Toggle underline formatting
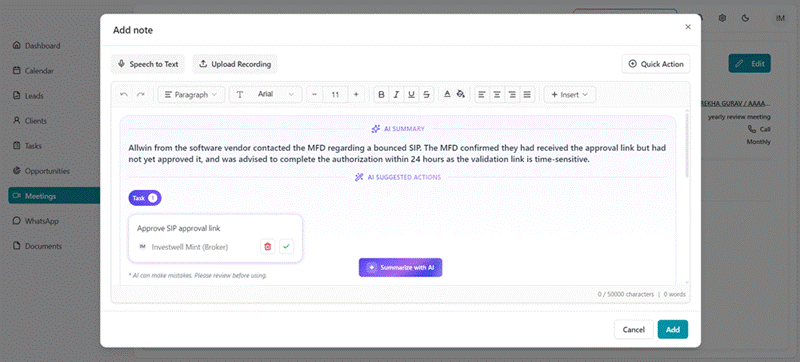Viewport: 800px width, 362px height. click(411, 94)
